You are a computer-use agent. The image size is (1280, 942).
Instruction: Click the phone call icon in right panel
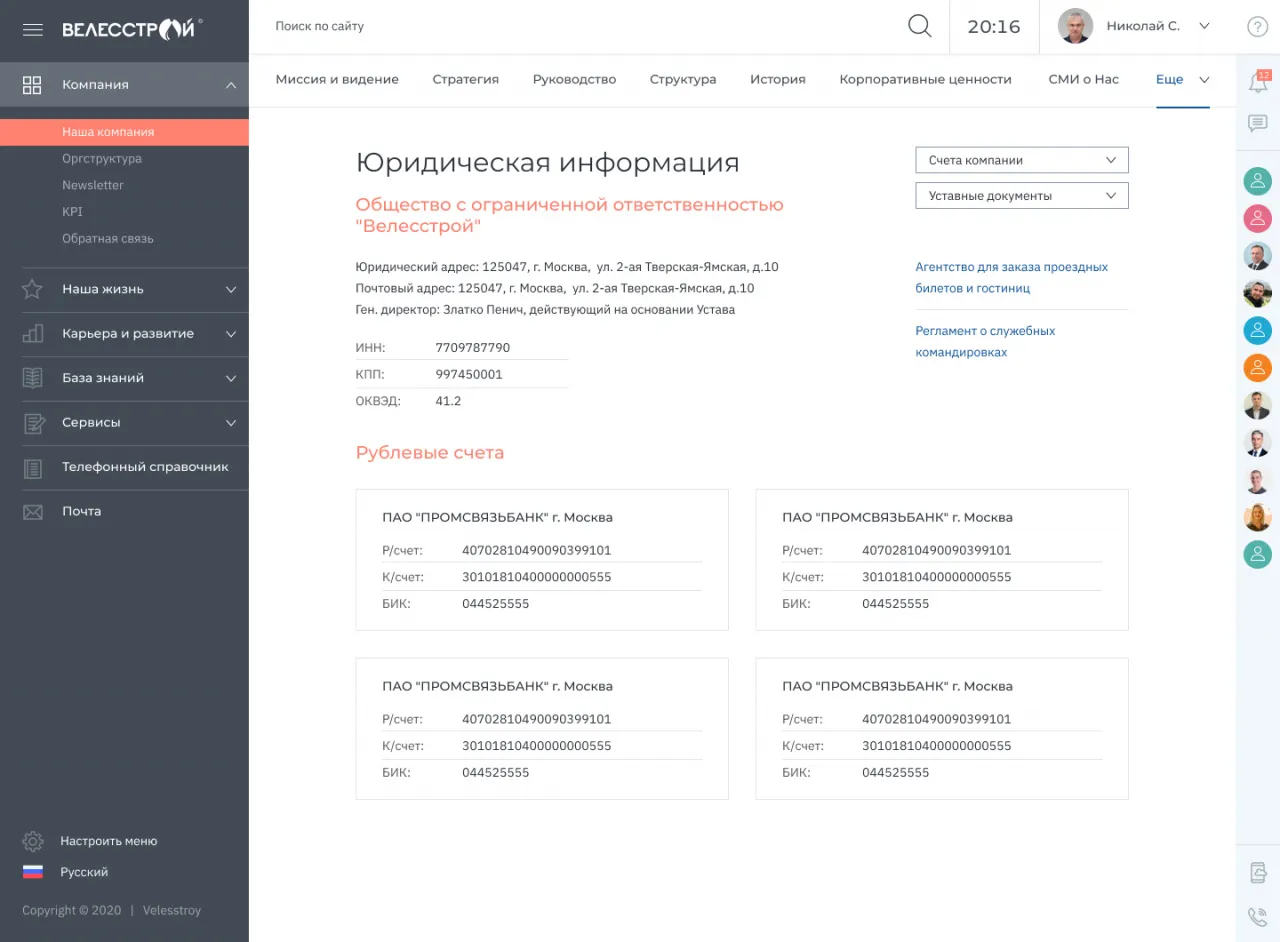(1257, 916)
